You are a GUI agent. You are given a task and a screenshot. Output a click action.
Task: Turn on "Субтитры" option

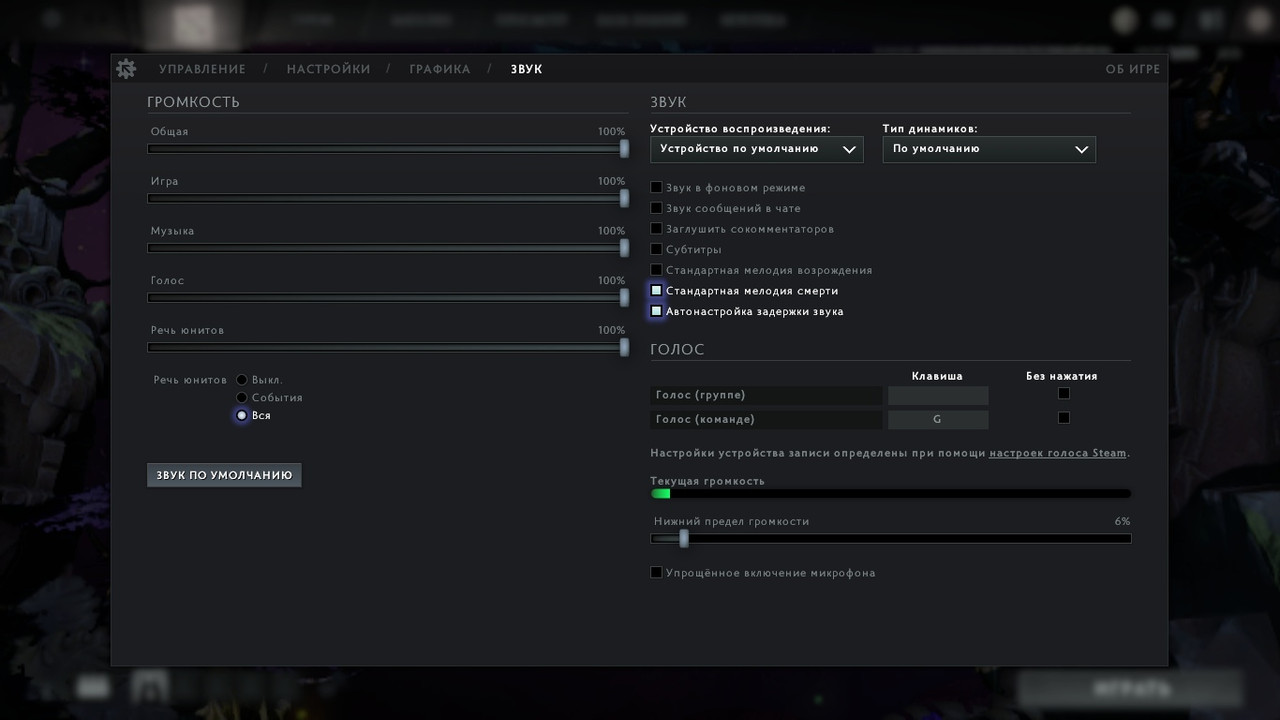coord(657,249)
